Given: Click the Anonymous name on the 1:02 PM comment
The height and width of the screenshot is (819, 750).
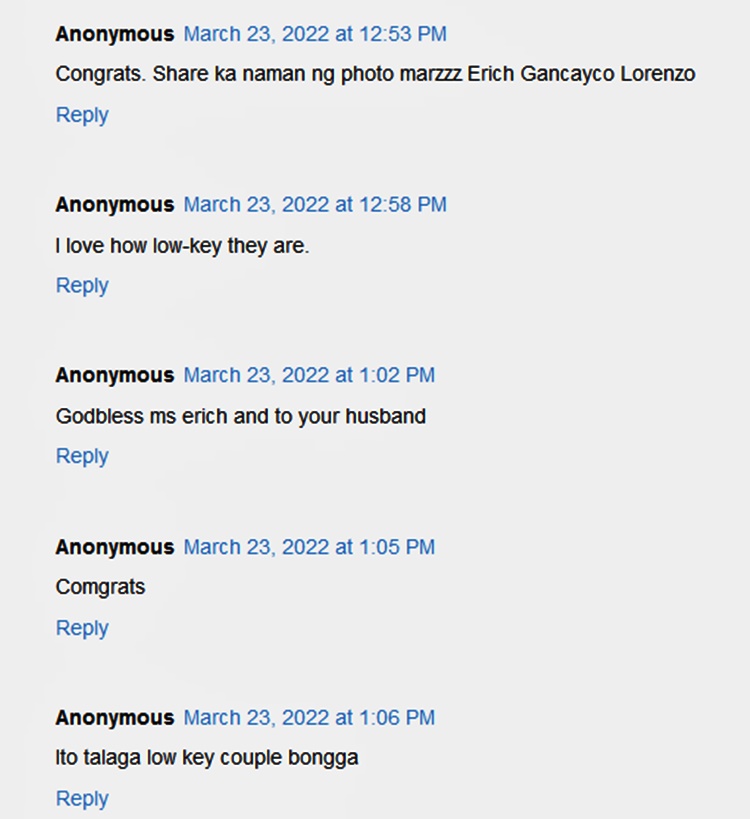Looking at the screenshot, I should tap(115, 376).
